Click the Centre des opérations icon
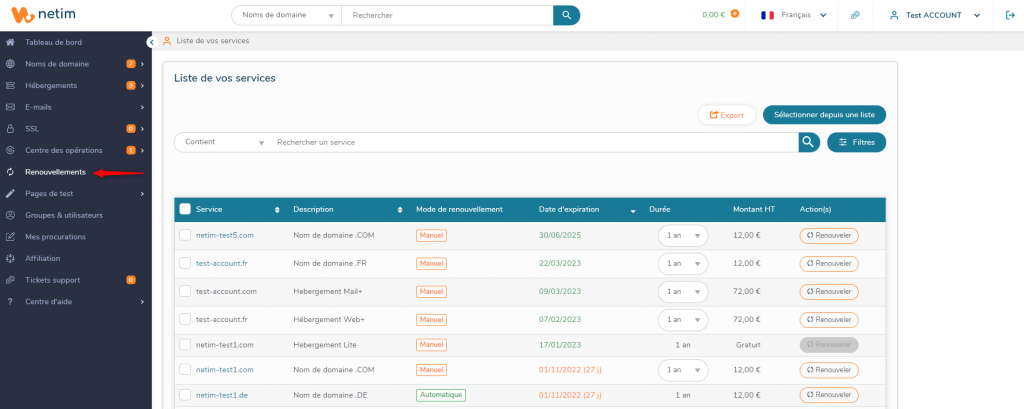Image resolution: width=1024 pixels, height=409 pixels. pyautogui.click(x=10, y=150)
